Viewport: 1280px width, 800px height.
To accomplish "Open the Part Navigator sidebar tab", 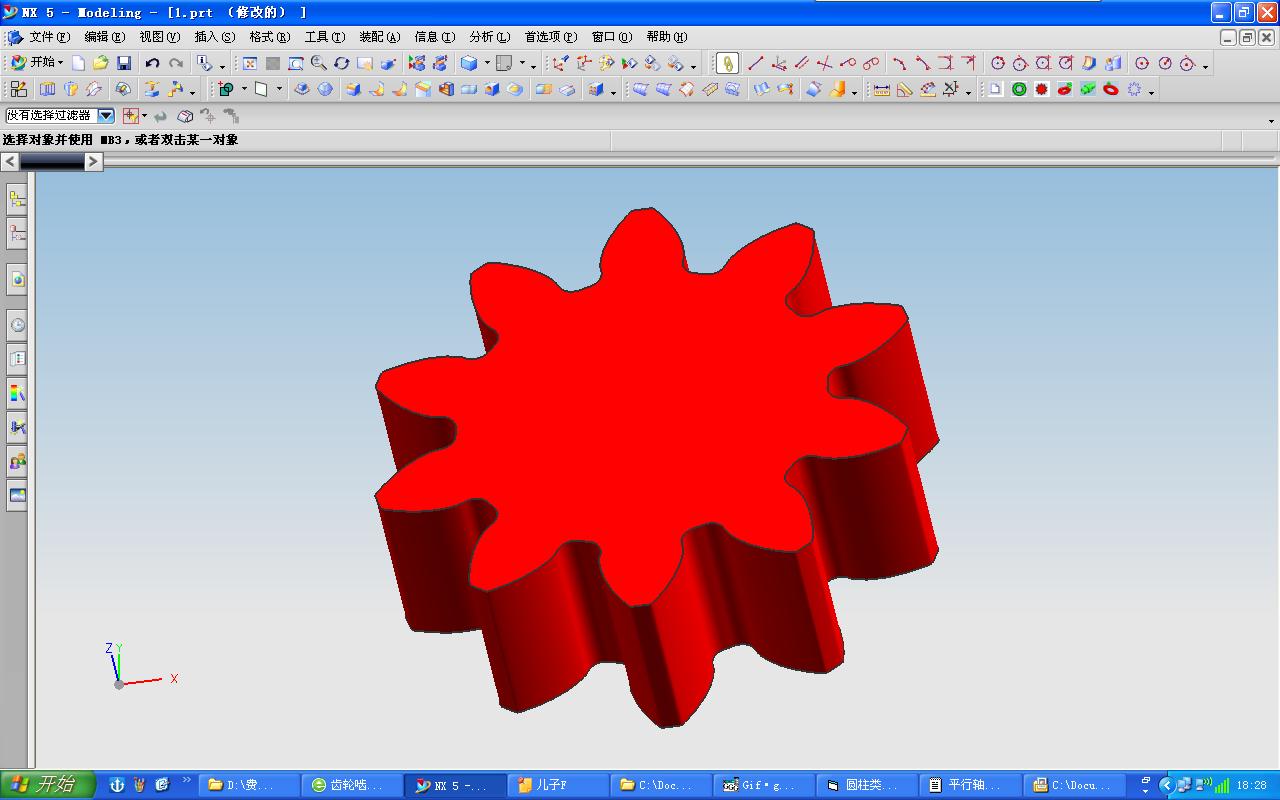I will pos(17,234).
